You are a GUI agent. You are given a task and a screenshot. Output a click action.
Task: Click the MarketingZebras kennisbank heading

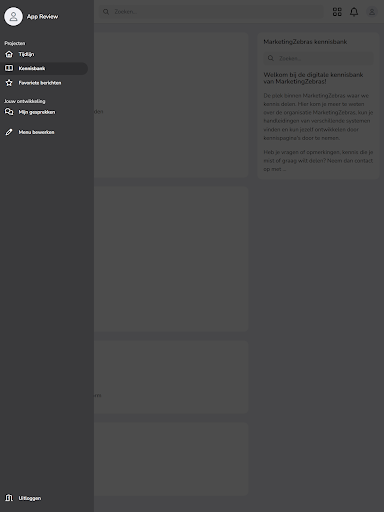[305, 42]
